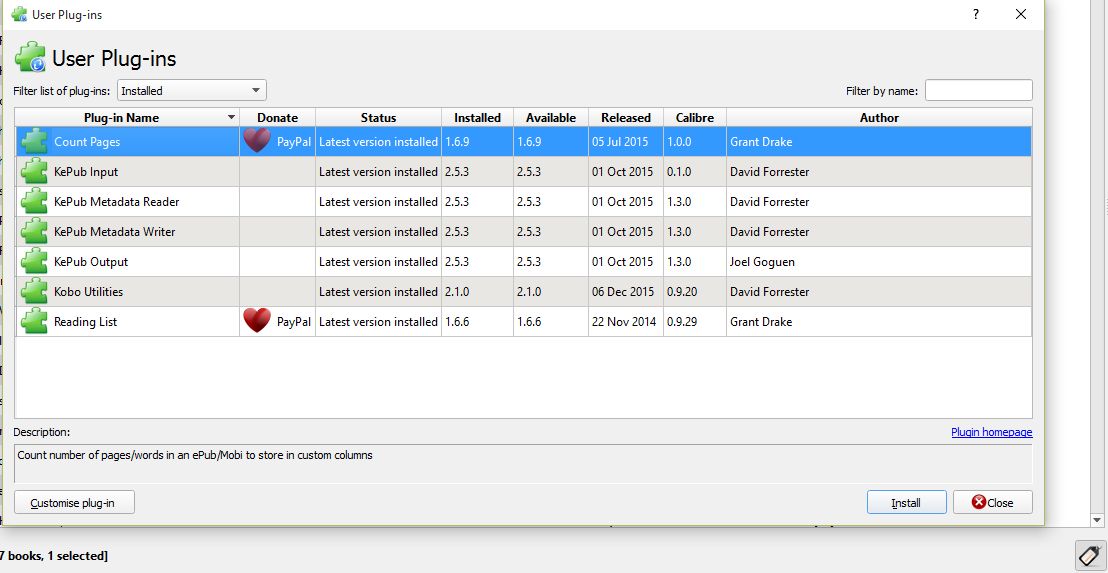
Task: Click the 06 Dec 2015 release date cell
Action: tap(623, 291)
